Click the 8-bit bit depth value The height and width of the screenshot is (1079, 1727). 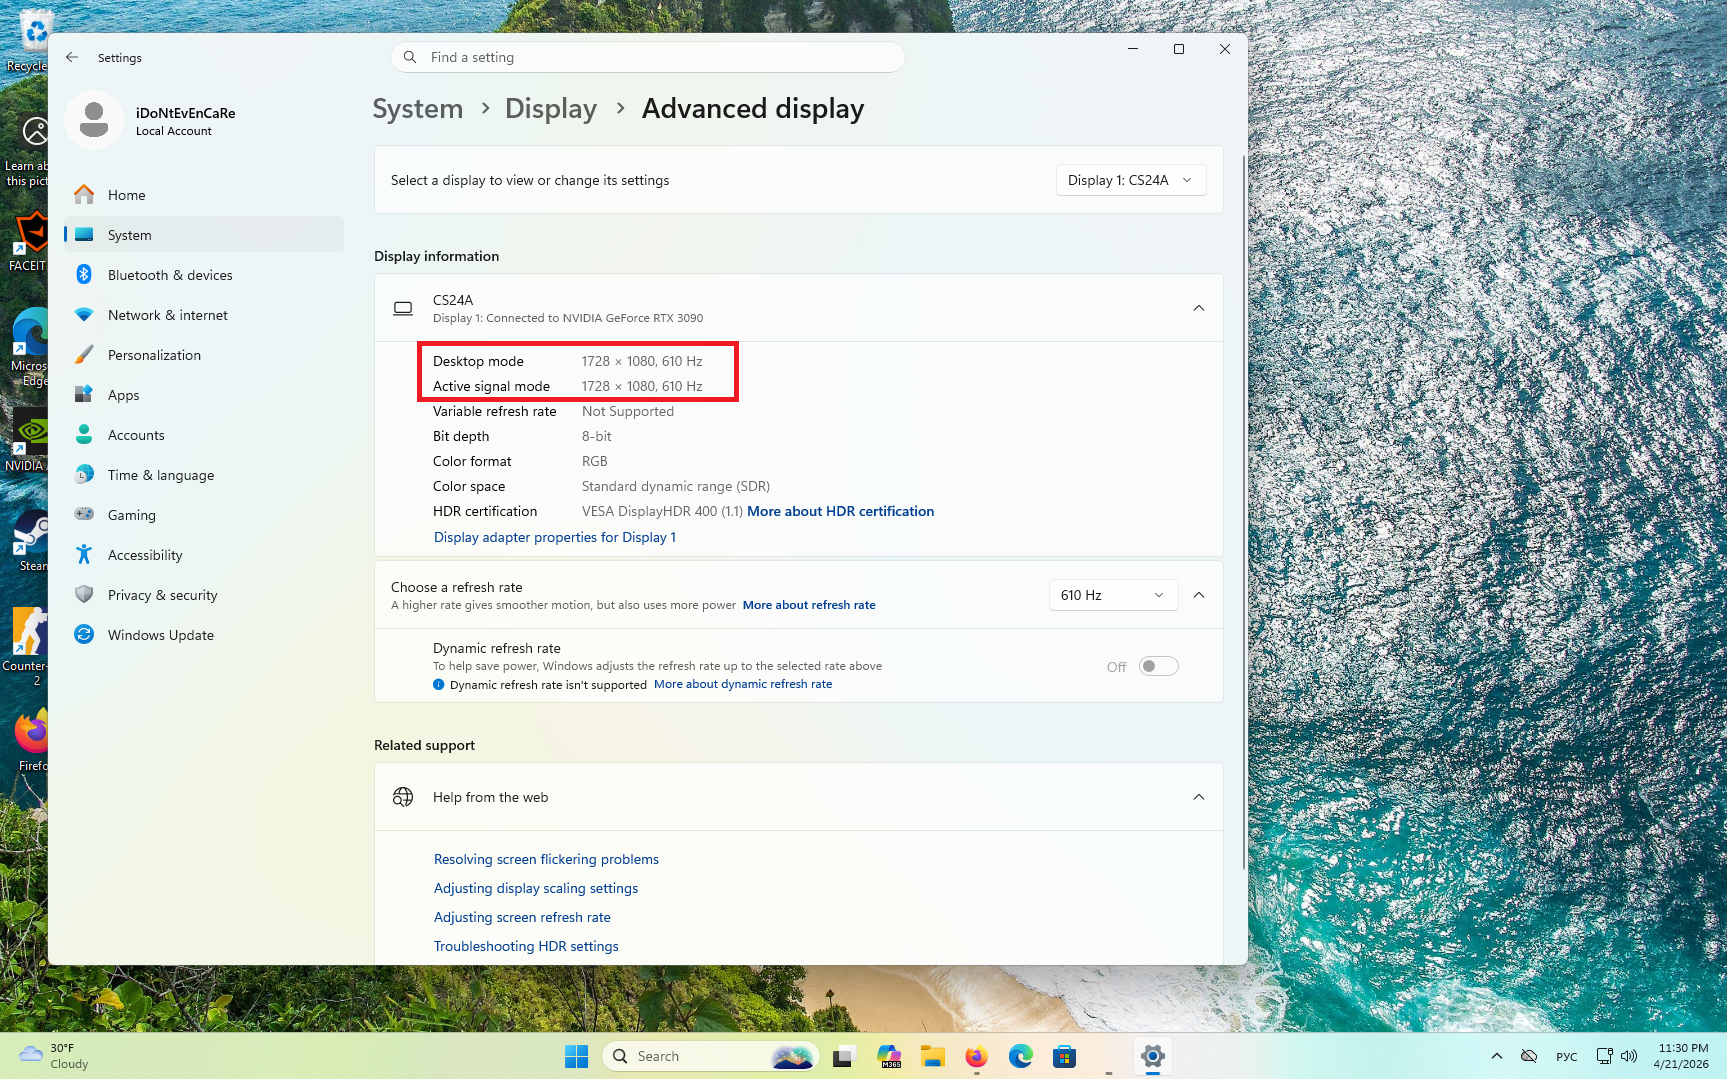(597, 436)
